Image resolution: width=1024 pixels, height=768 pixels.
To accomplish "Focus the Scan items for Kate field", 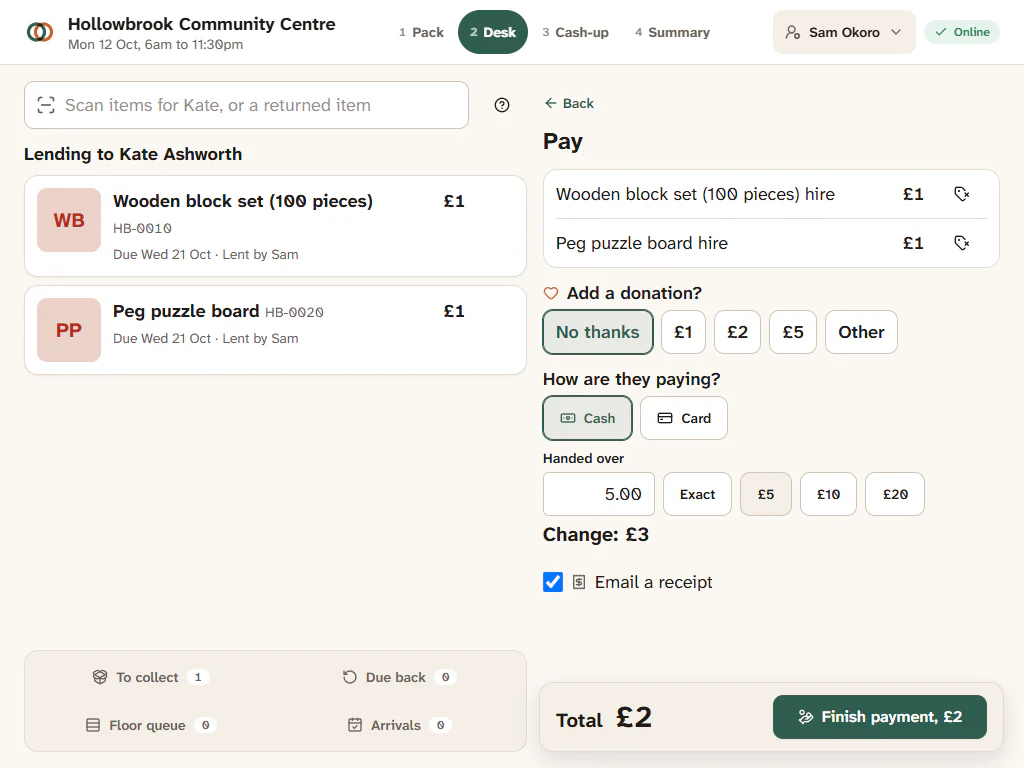I will [x=246, y=105].
